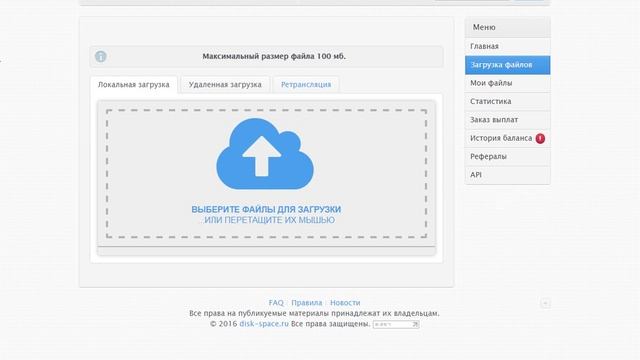Viewport: 640px width, 360px height.
Task: Switch to the Локальная загрузка tab
Action: [134, 84]
